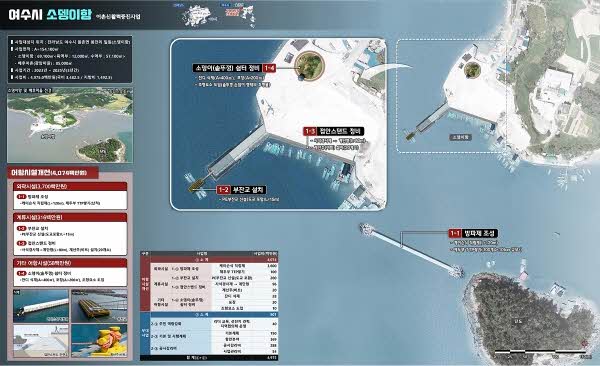
Task: Click the blue subtotal row in the cost table
Action: click(214, 315)
